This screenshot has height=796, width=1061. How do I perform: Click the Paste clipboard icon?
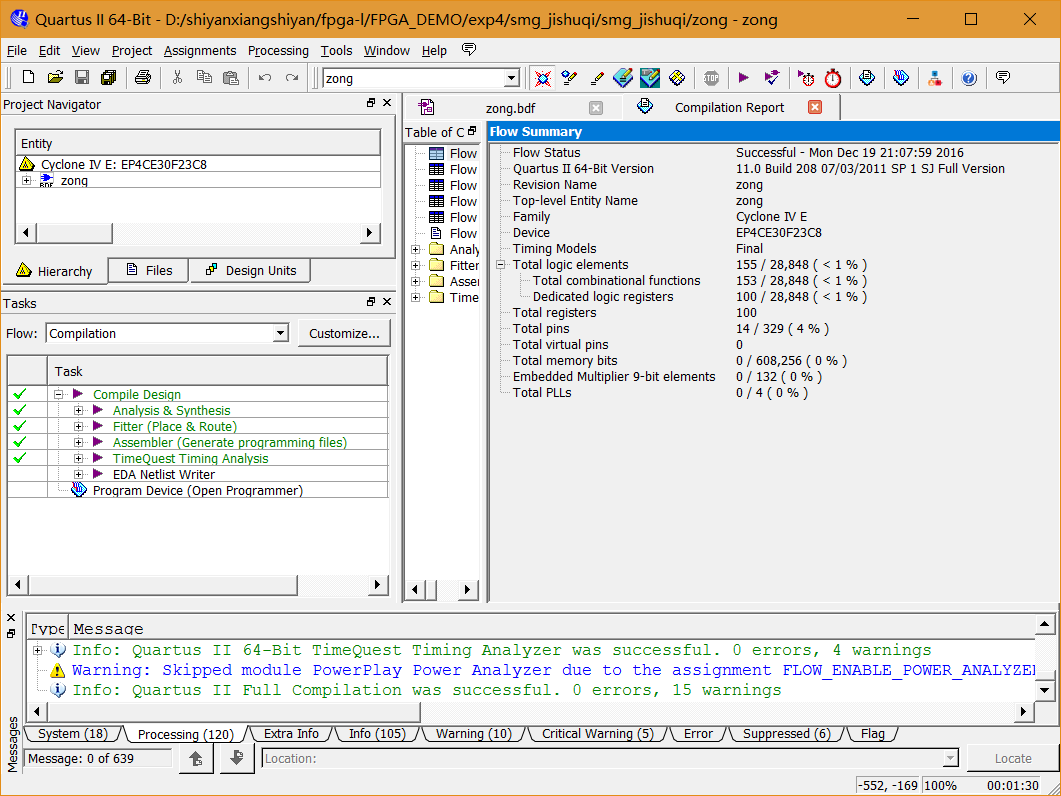click(x=231, y=77)
